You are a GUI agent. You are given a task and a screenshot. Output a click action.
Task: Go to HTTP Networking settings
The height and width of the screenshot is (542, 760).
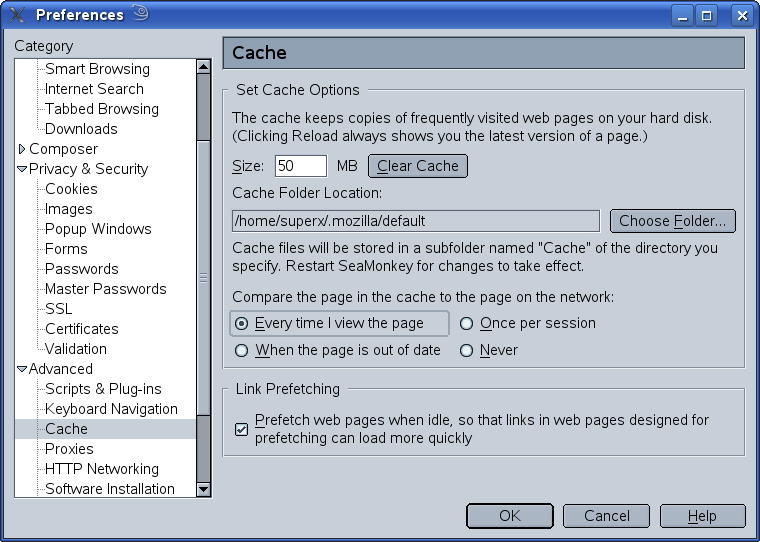coord(102,469)
